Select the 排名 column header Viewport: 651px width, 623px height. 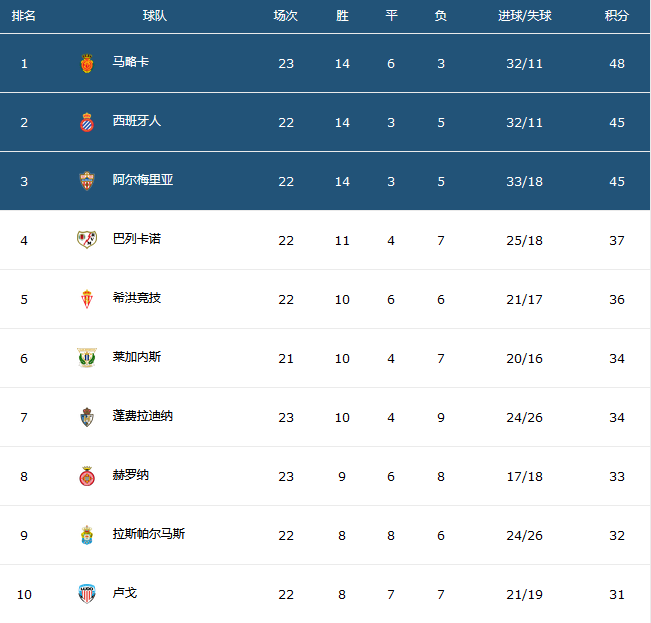point(24,16)
